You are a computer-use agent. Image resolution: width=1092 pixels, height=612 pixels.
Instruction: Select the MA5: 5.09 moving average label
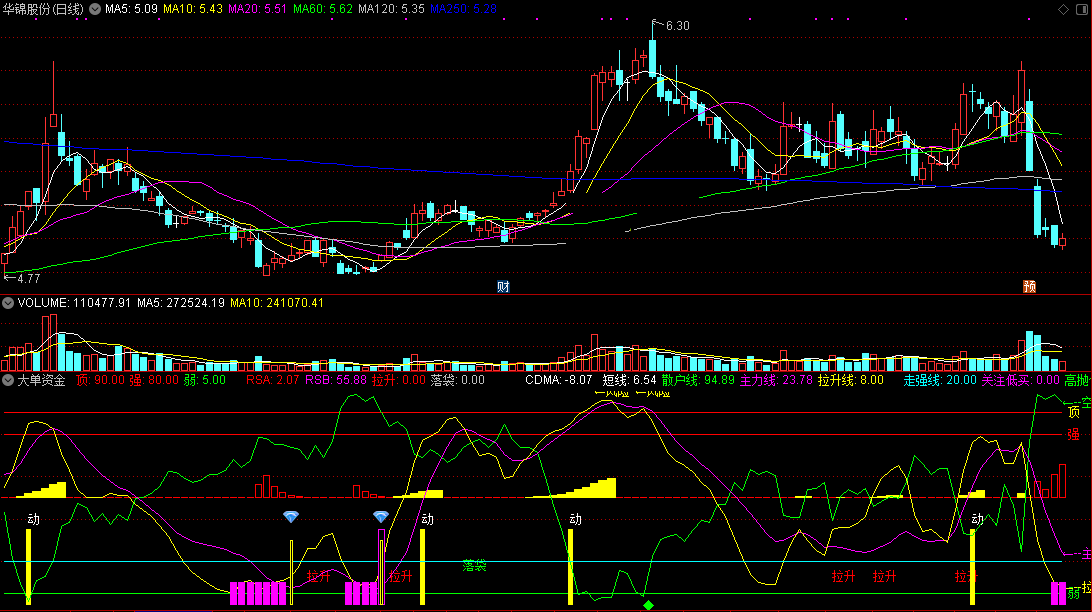132,9
